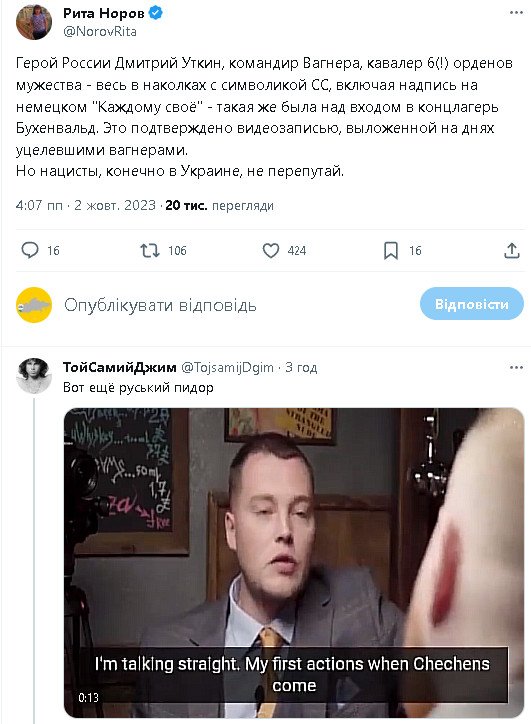Repost the tweet via retweet icon
This screenshot has height=724, width=531.
[150, 250]
